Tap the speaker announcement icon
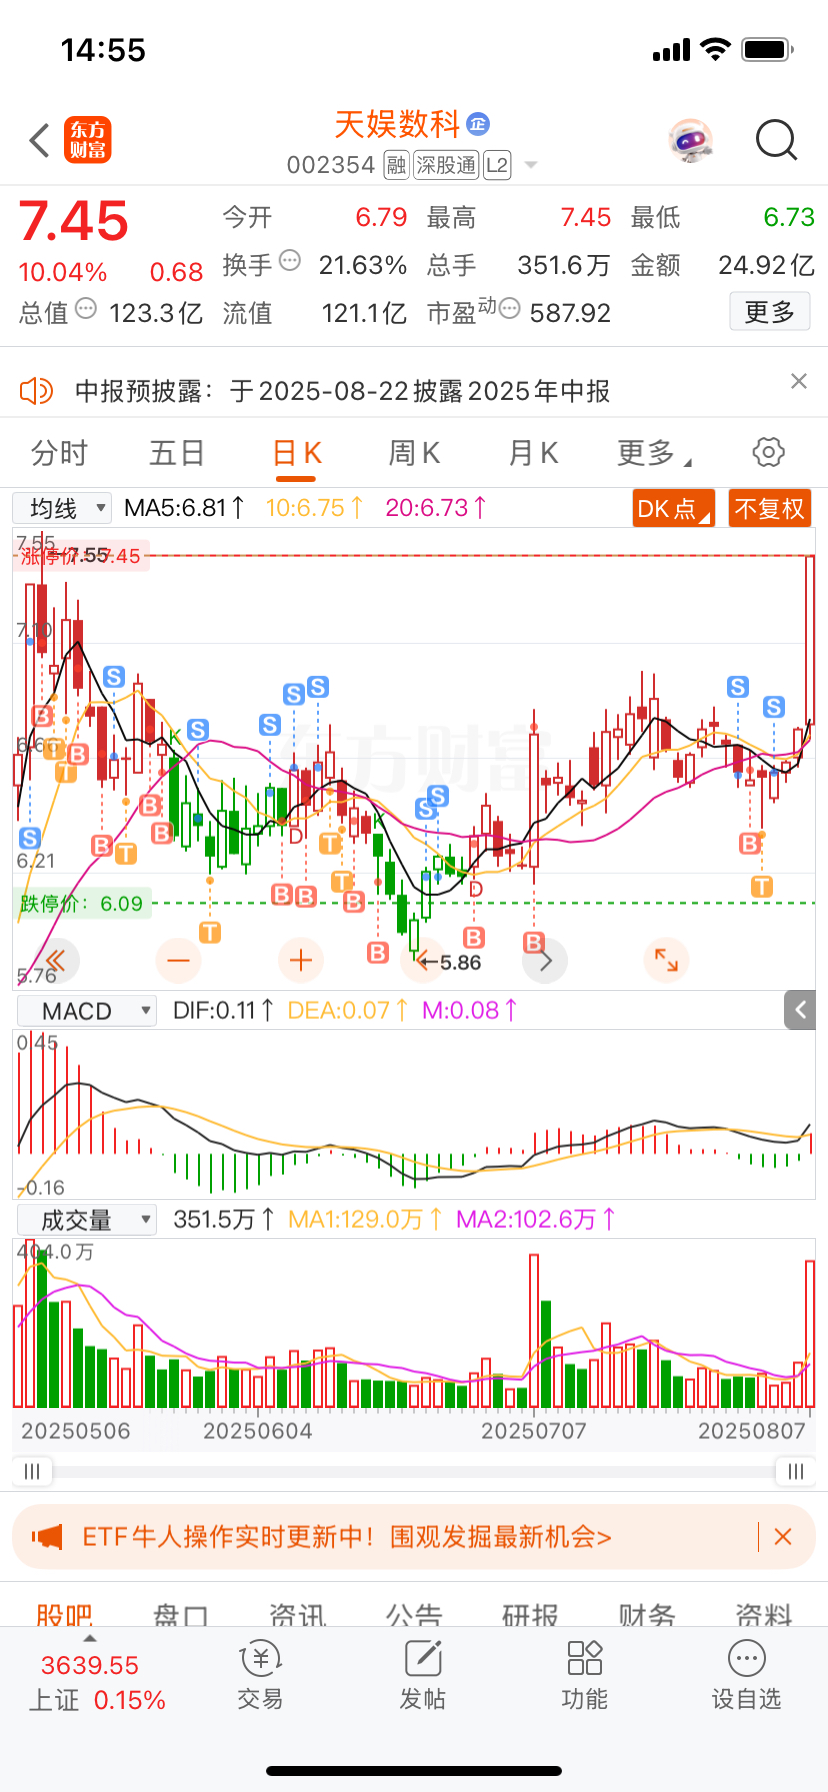The width and height of the screenshot is (828, 1792). pyautogui.click(x=36, y=391)
